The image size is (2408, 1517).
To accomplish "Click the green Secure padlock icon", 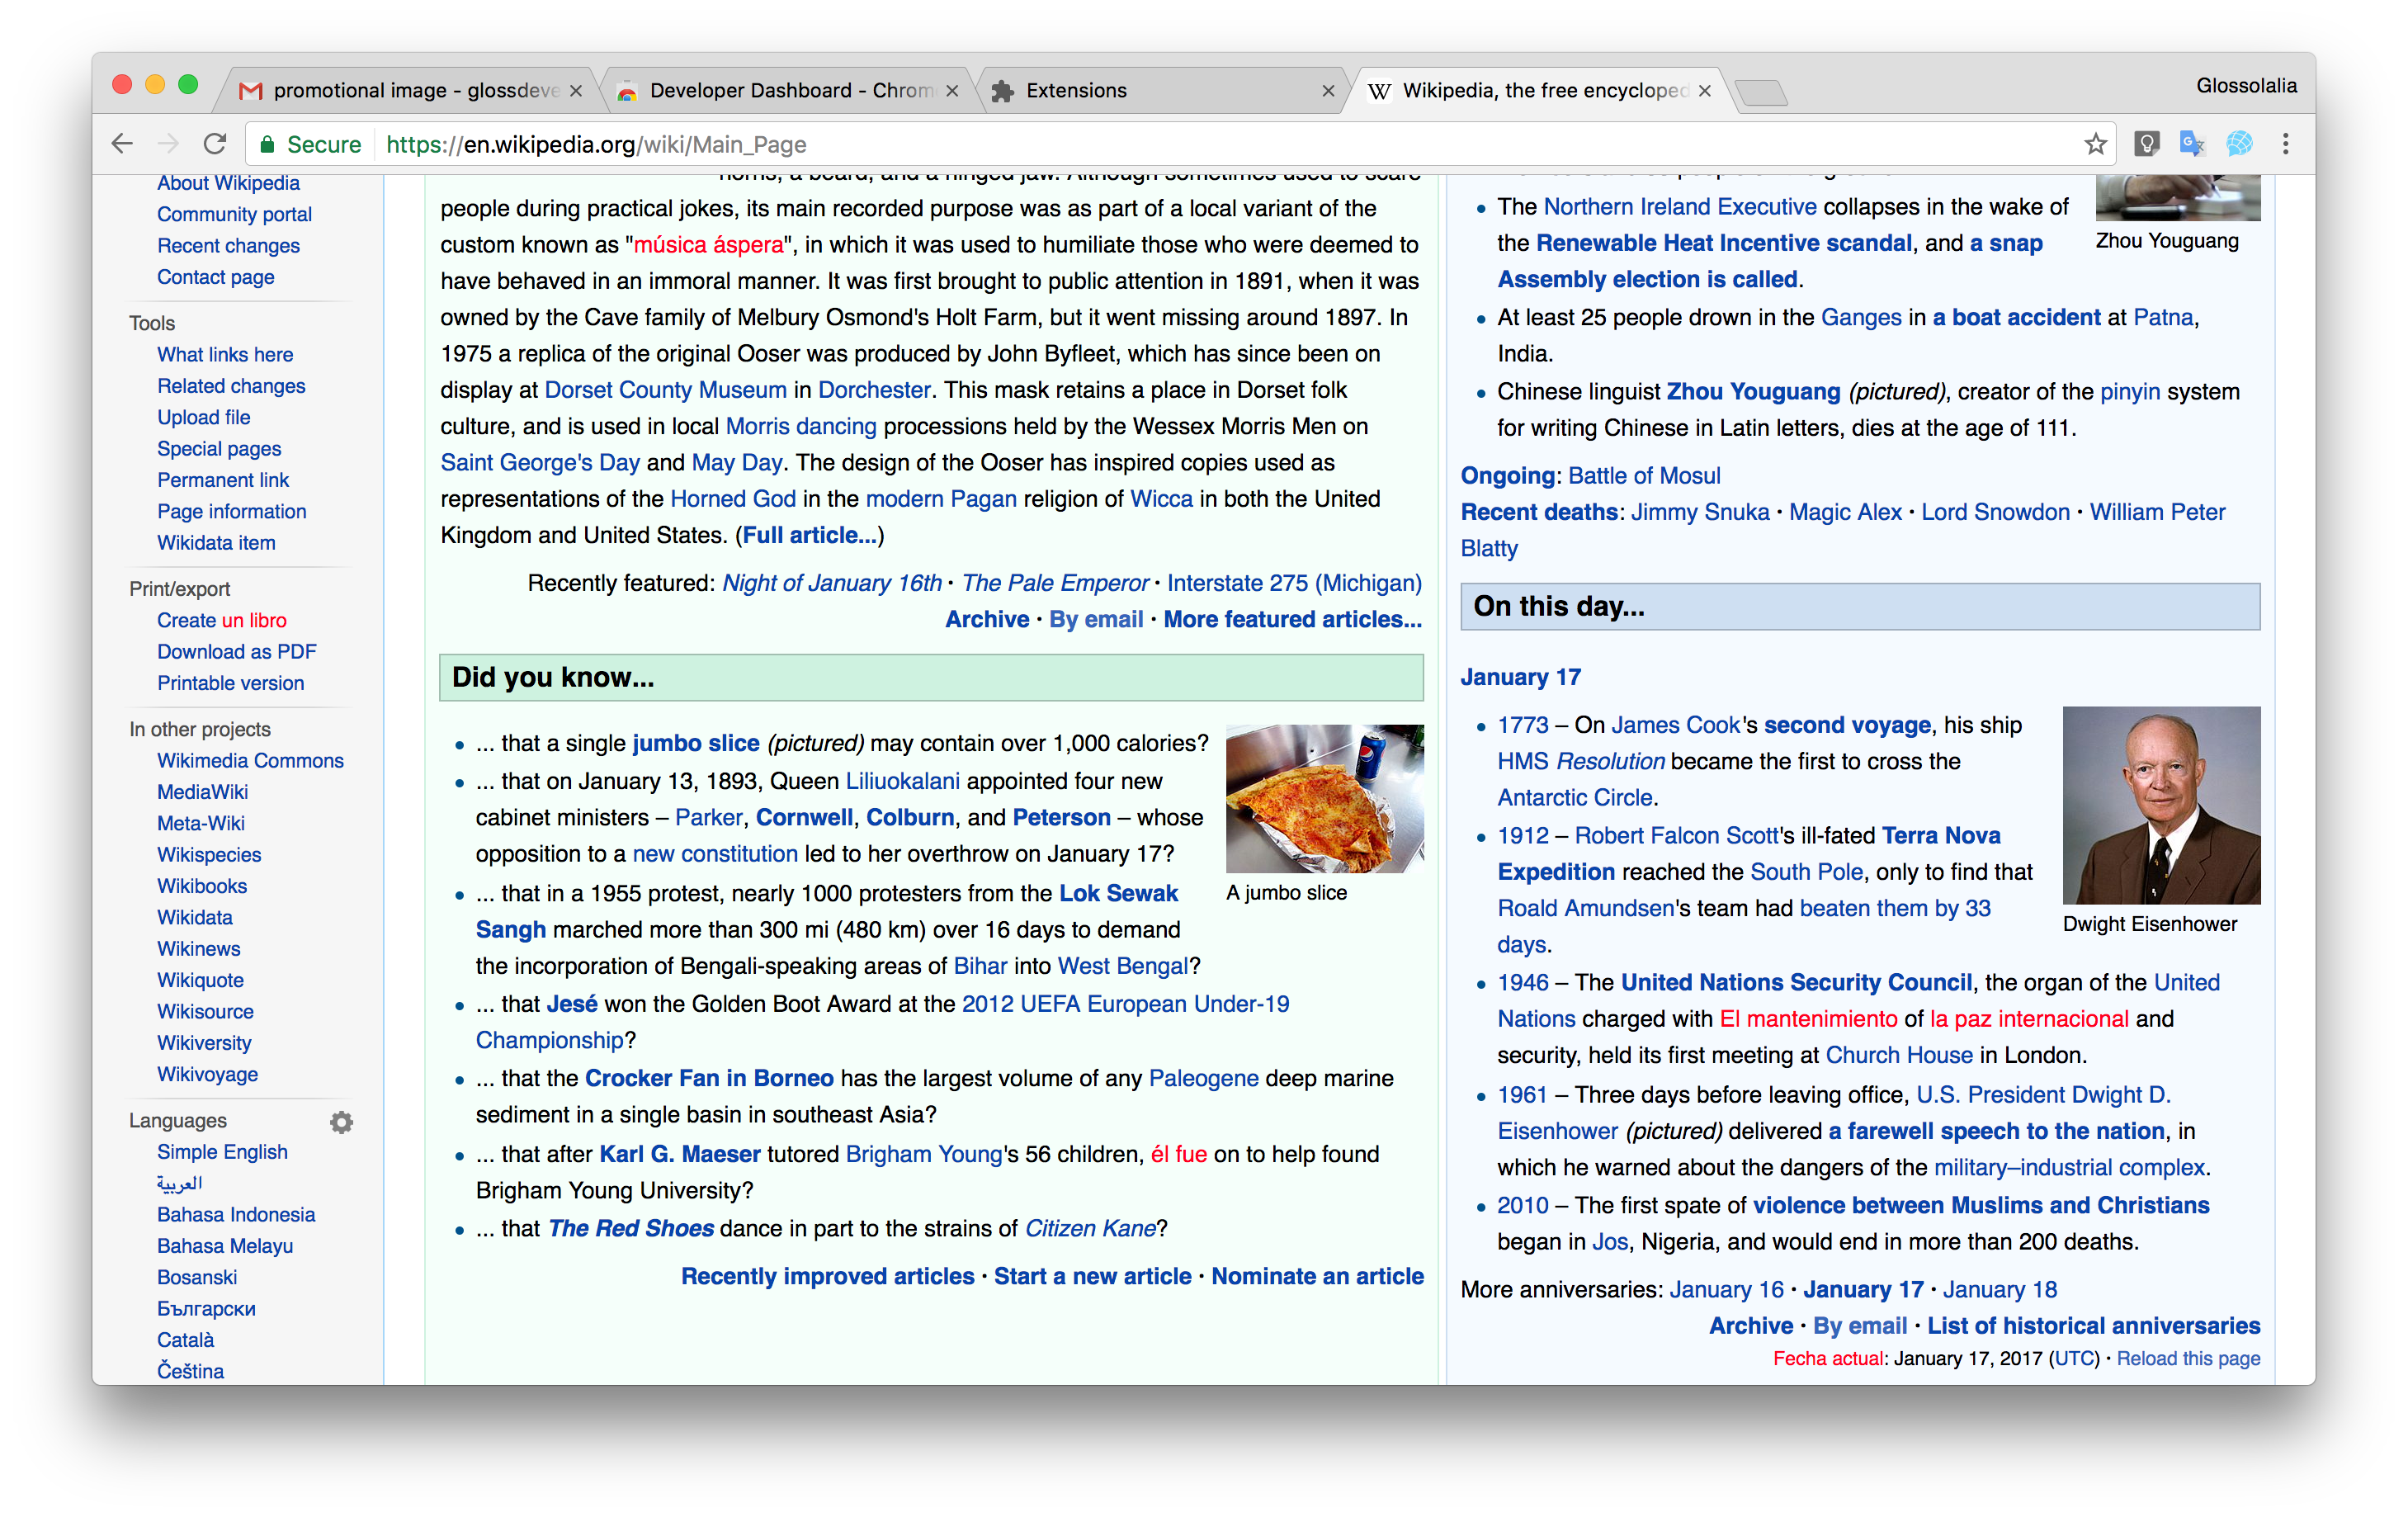I will pos(267,145).
